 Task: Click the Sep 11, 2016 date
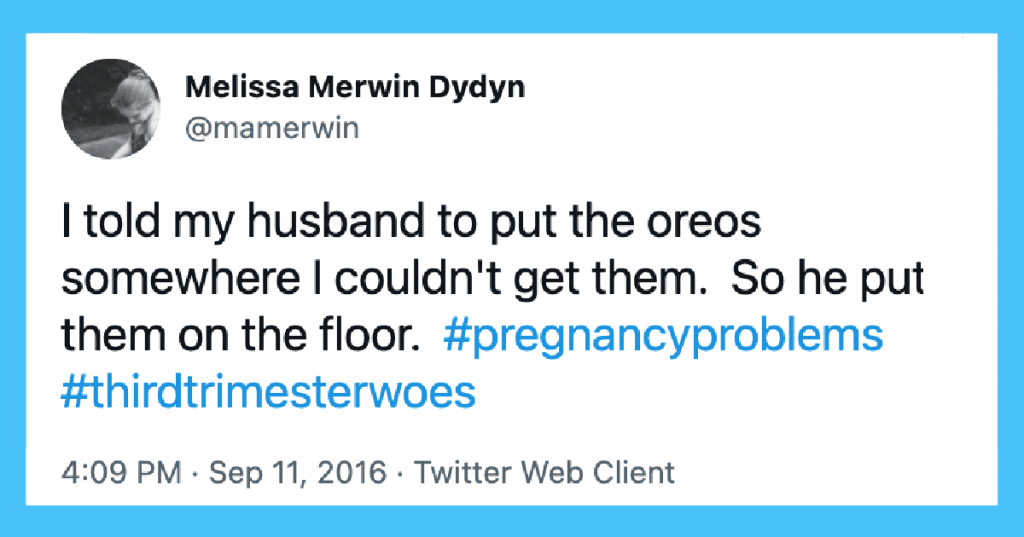pos(298,473)
